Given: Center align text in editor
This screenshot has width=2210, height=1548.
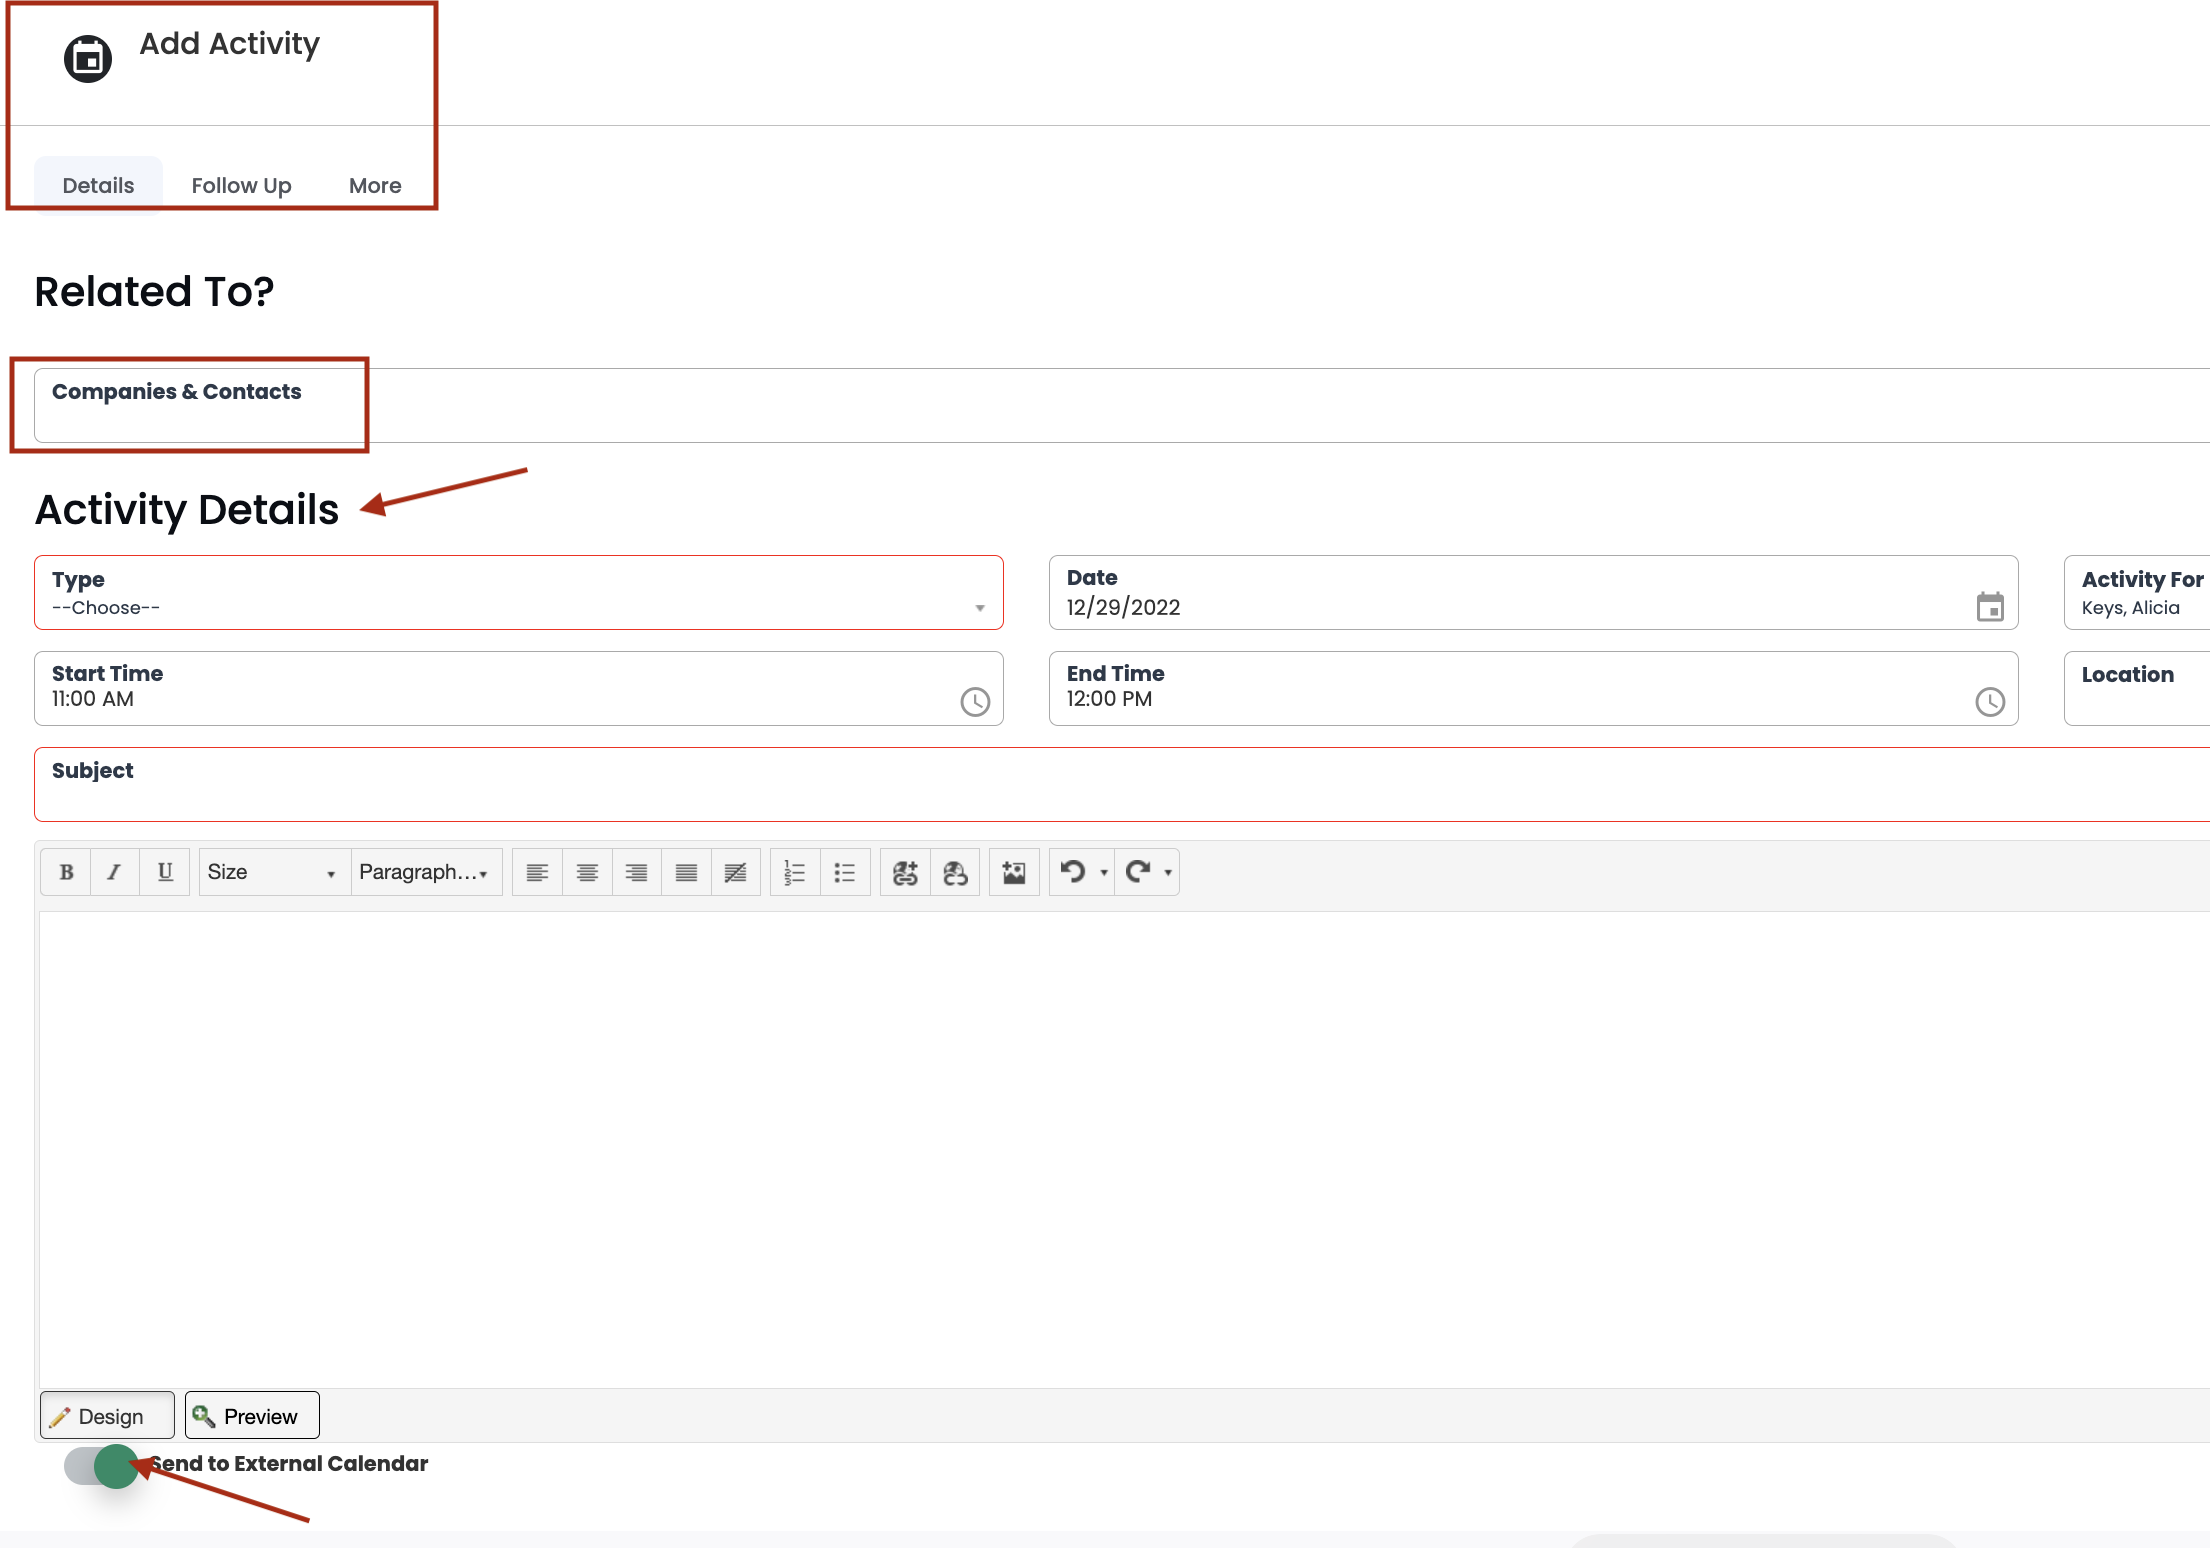Looking at the screenshot, I should tap(587, 872).
